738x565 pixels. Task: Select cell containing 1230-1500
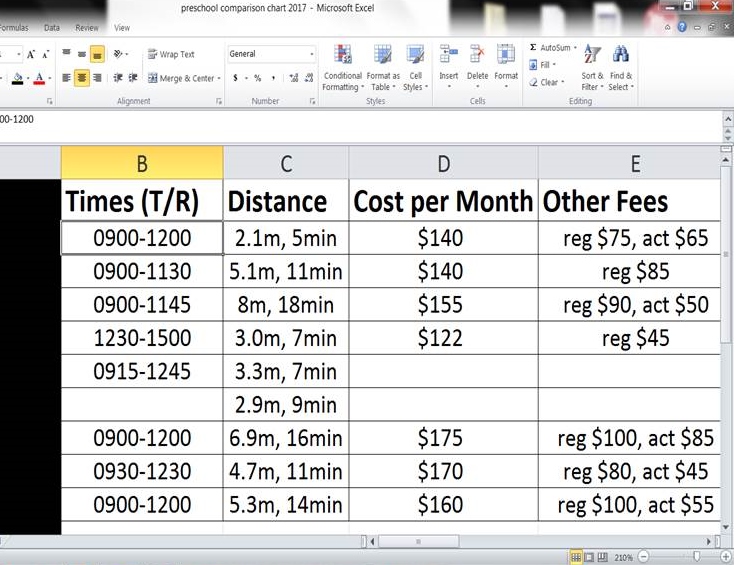(142, 338)
